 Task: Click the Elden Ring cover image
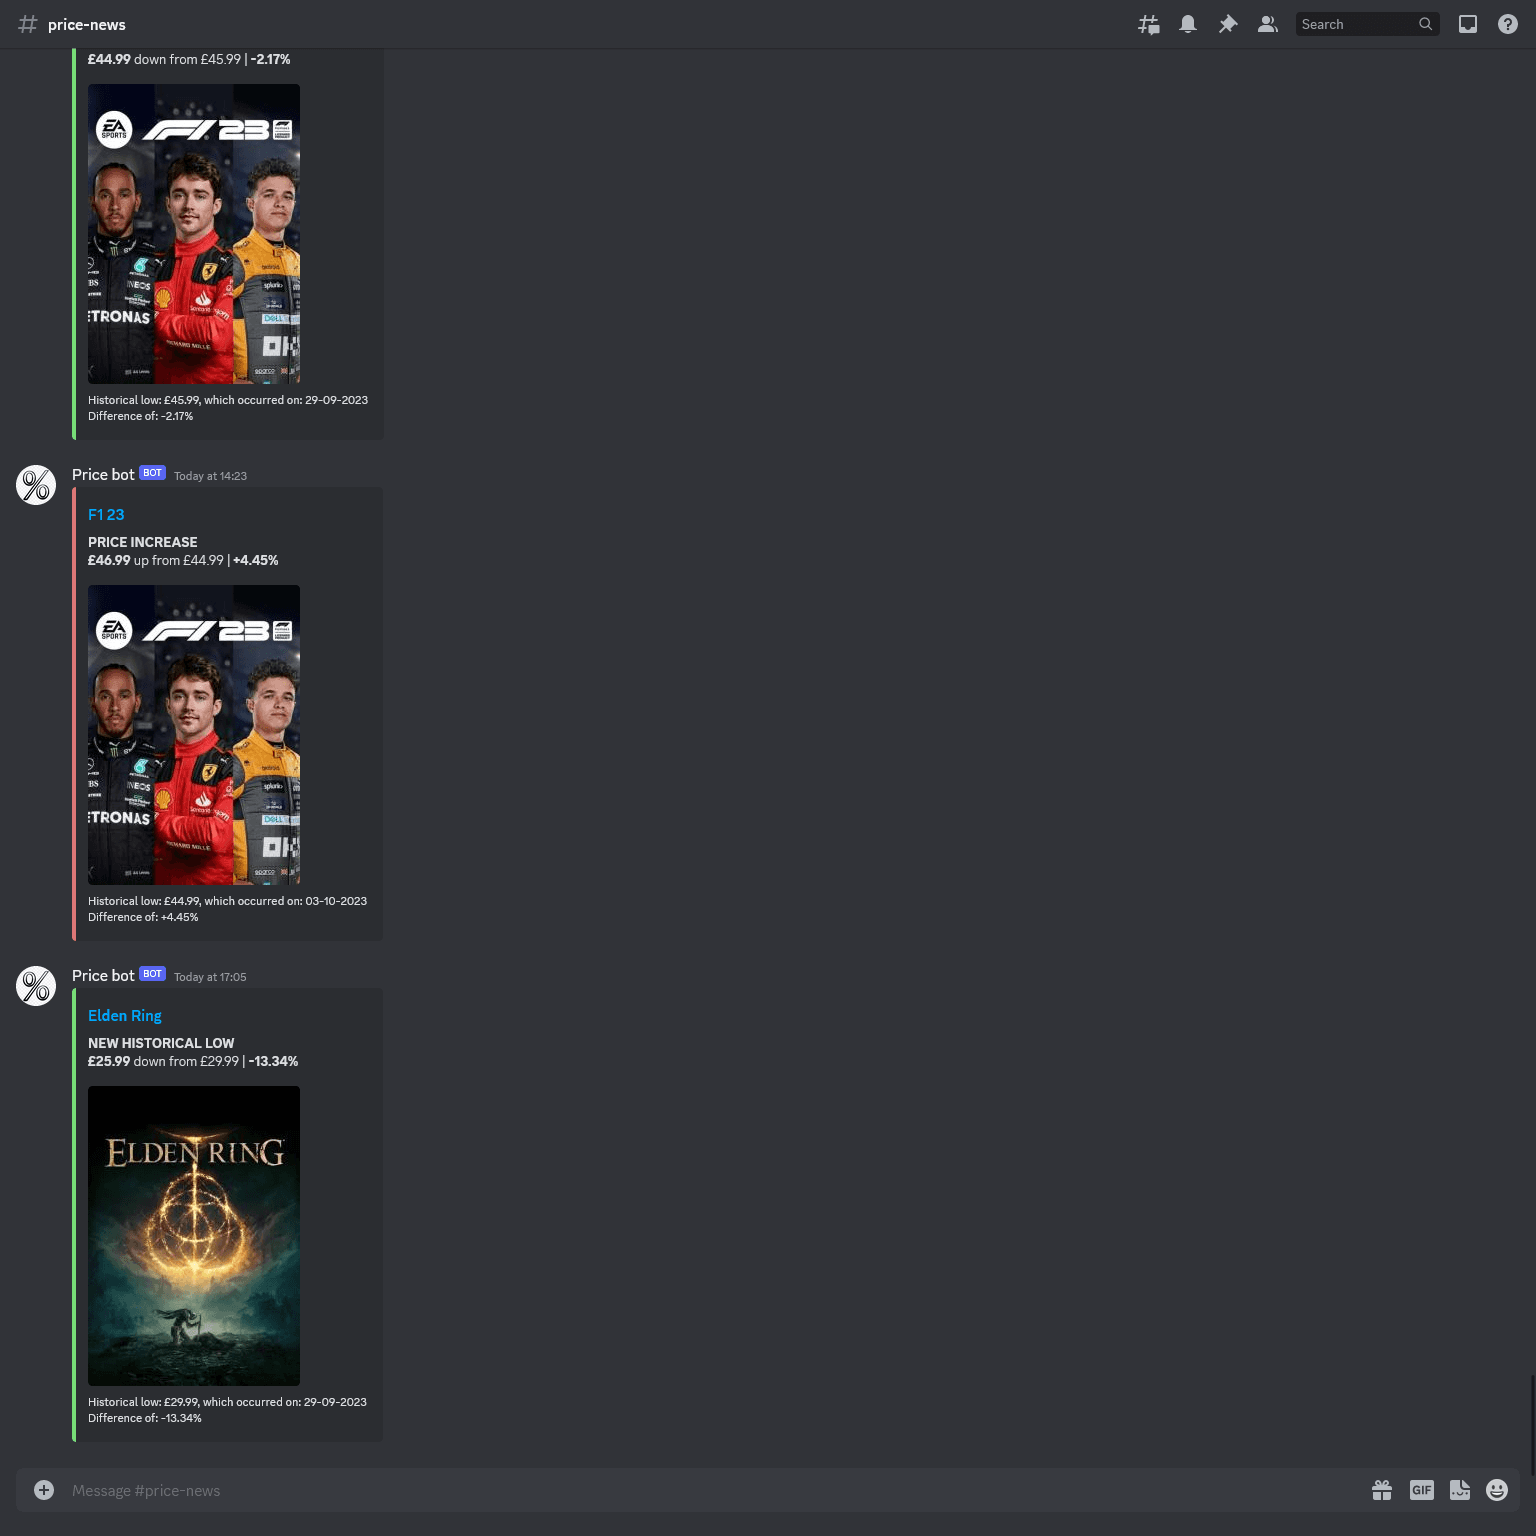pos(193,1236)
